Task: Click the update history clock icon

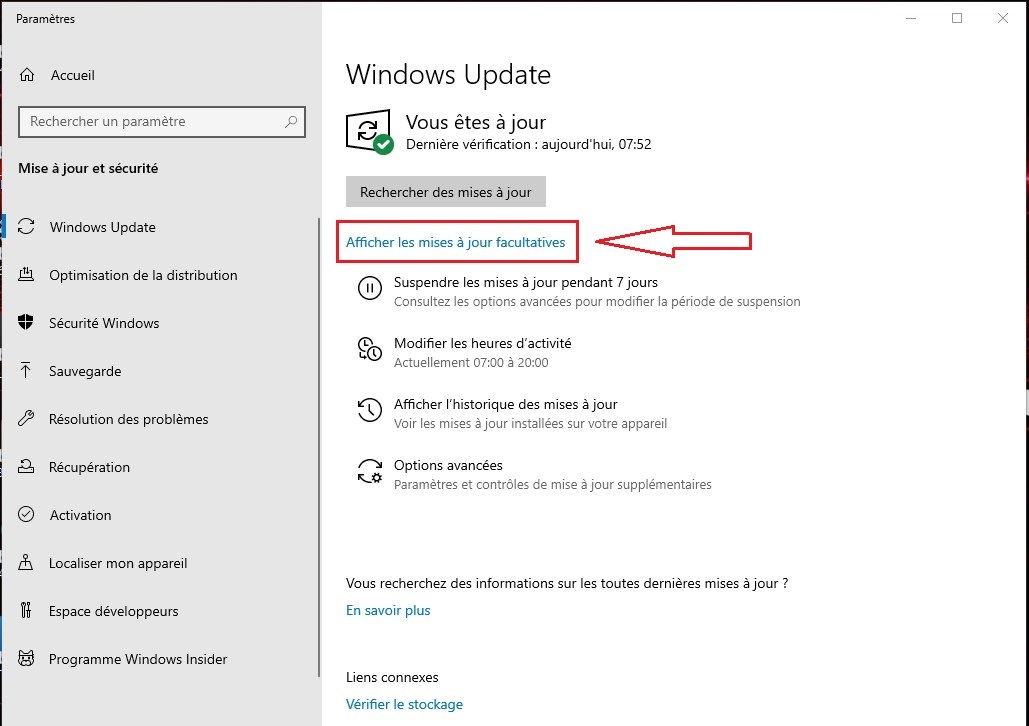Action: [369, 410]
